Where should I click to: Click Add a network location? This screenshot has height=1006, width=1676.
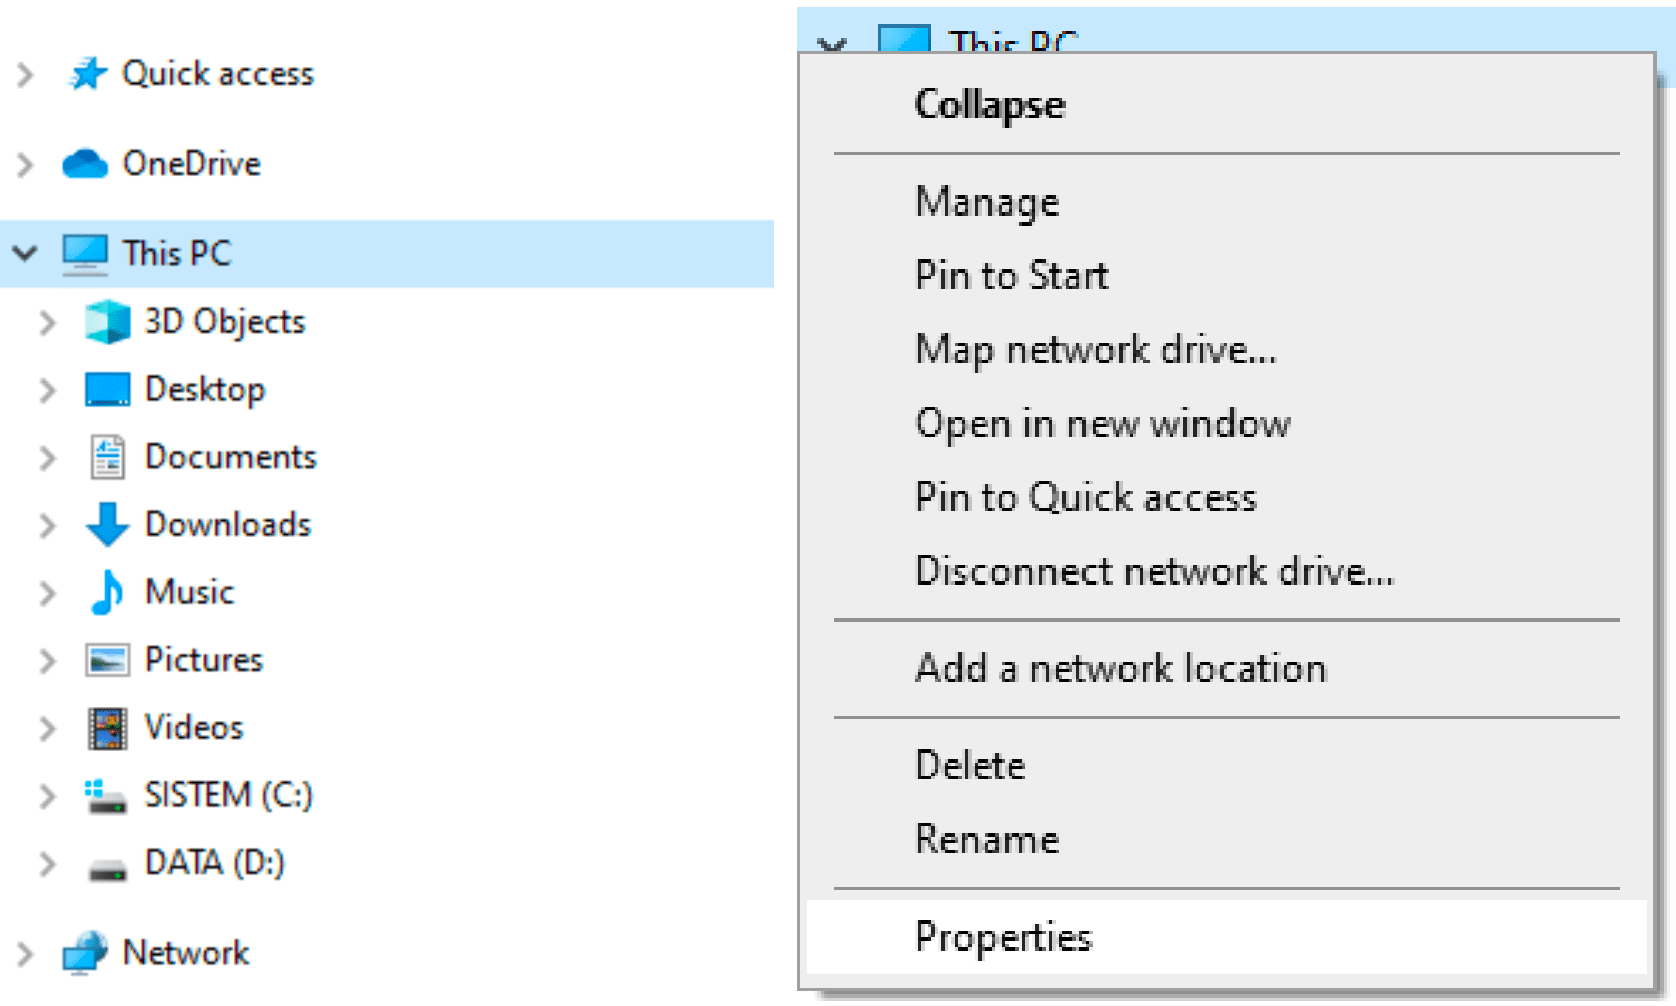tap(1121, 668)
